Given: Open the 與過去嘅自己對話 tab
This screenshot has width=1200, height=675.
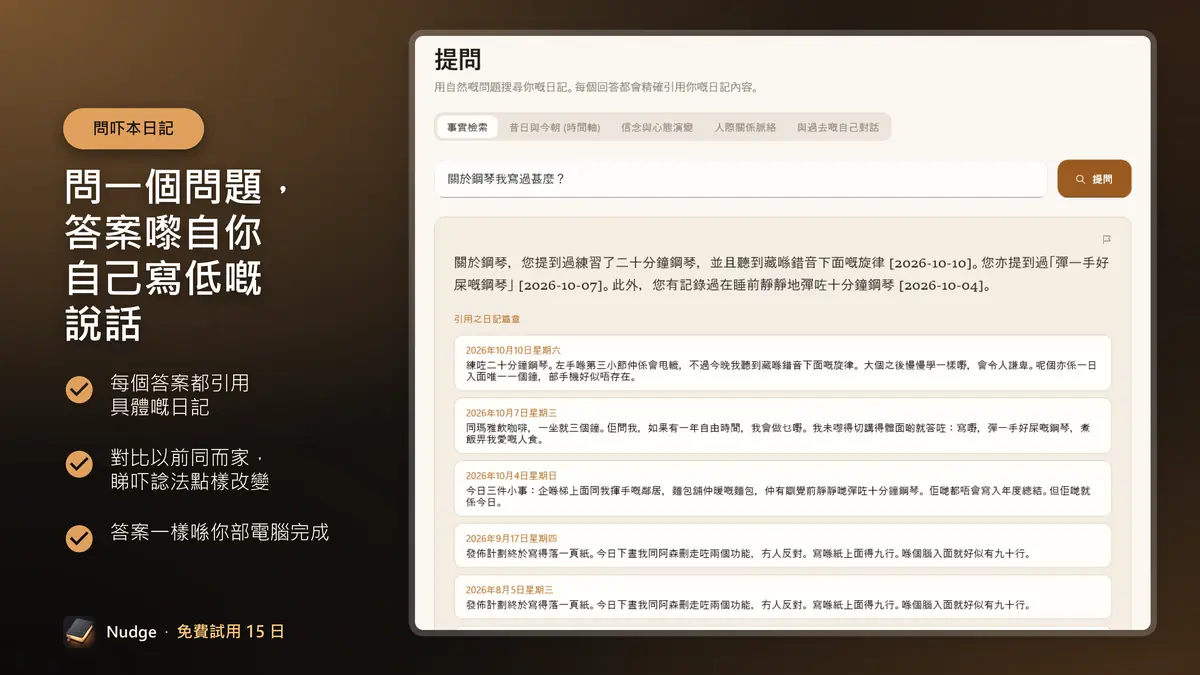Looking at the screenshot, I should click(x=838, y=127).
